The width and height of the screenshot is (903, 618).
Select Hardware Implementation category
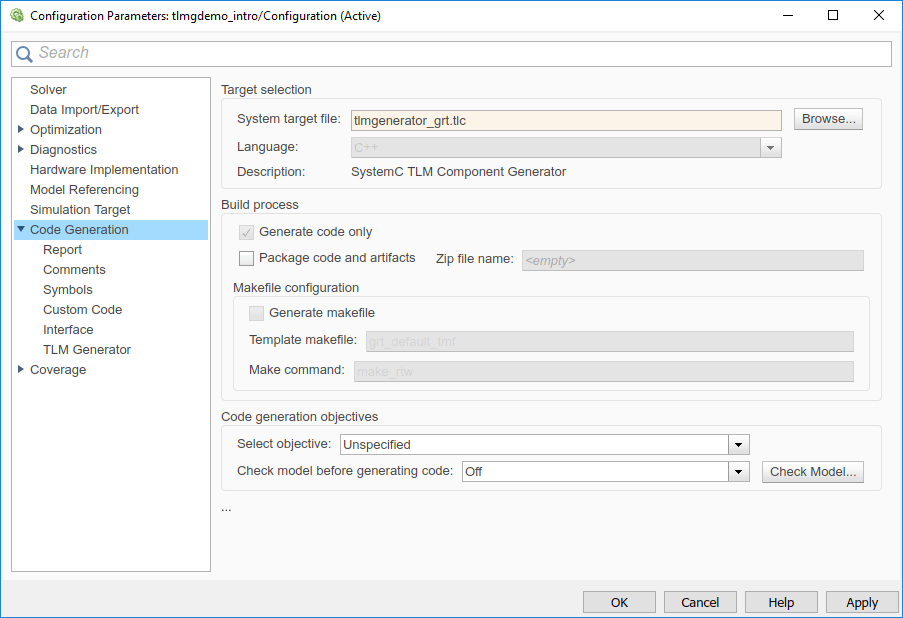[x=104, y=170]
